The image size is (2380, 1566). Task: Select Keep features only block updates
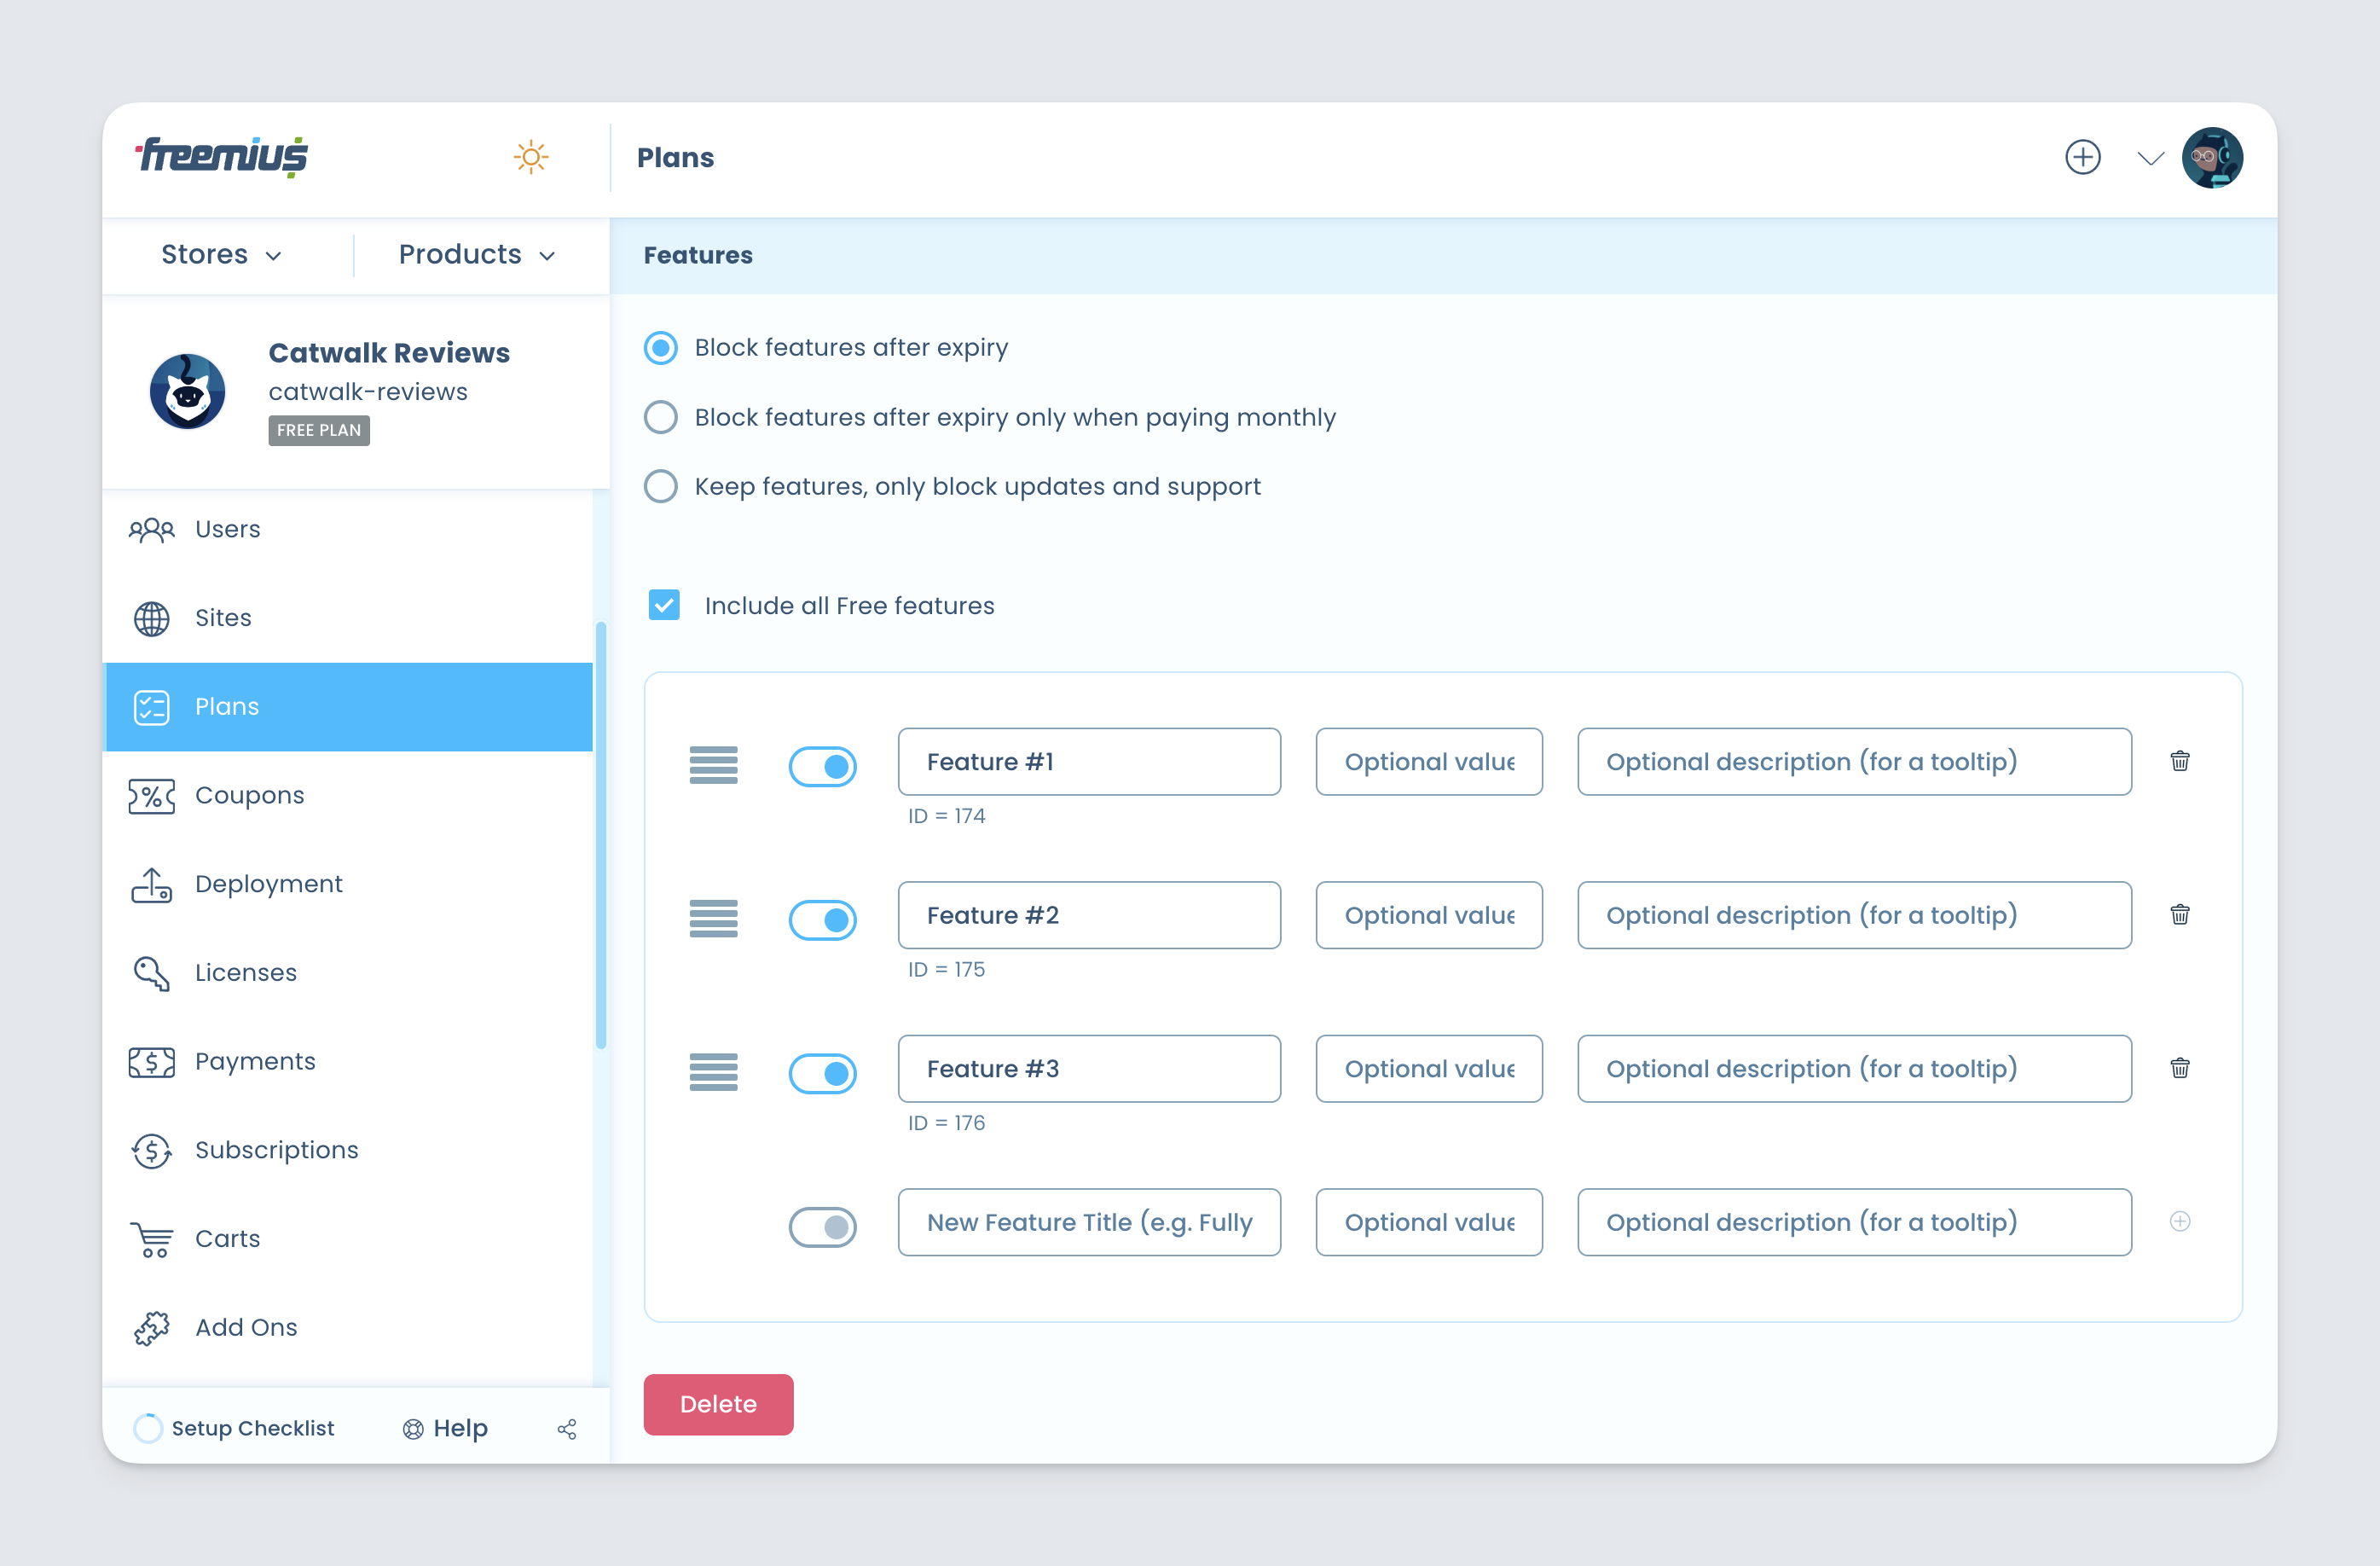[x=663, y=486]
